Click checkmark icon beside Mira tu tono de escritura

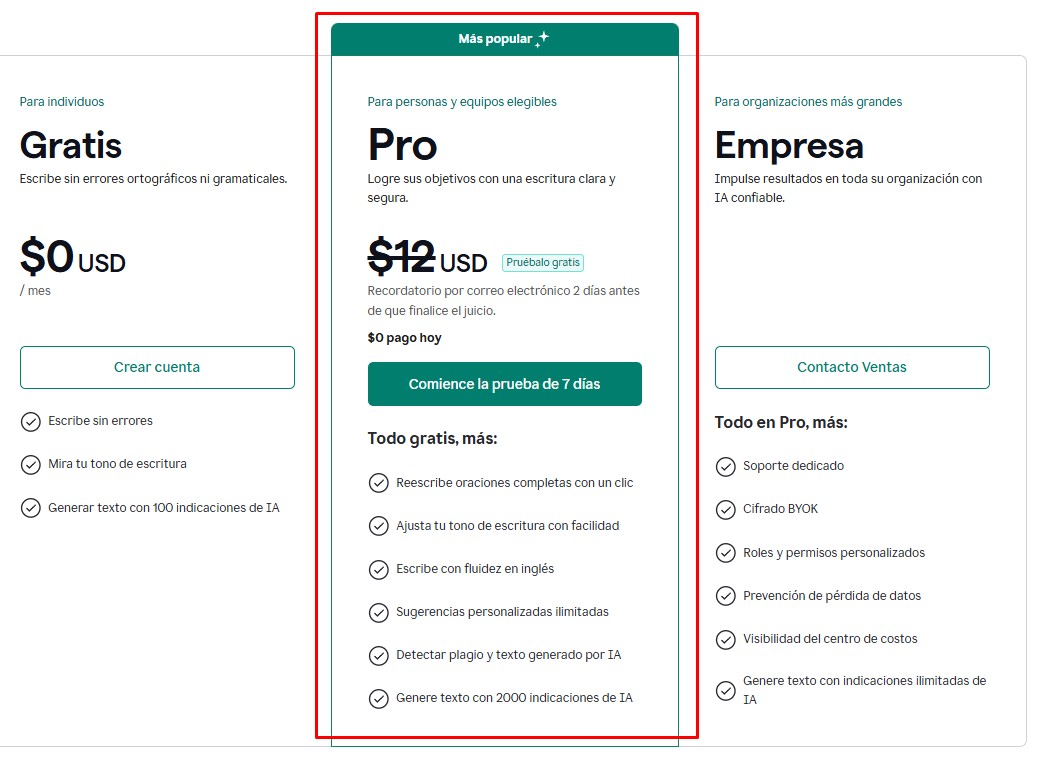31,465
